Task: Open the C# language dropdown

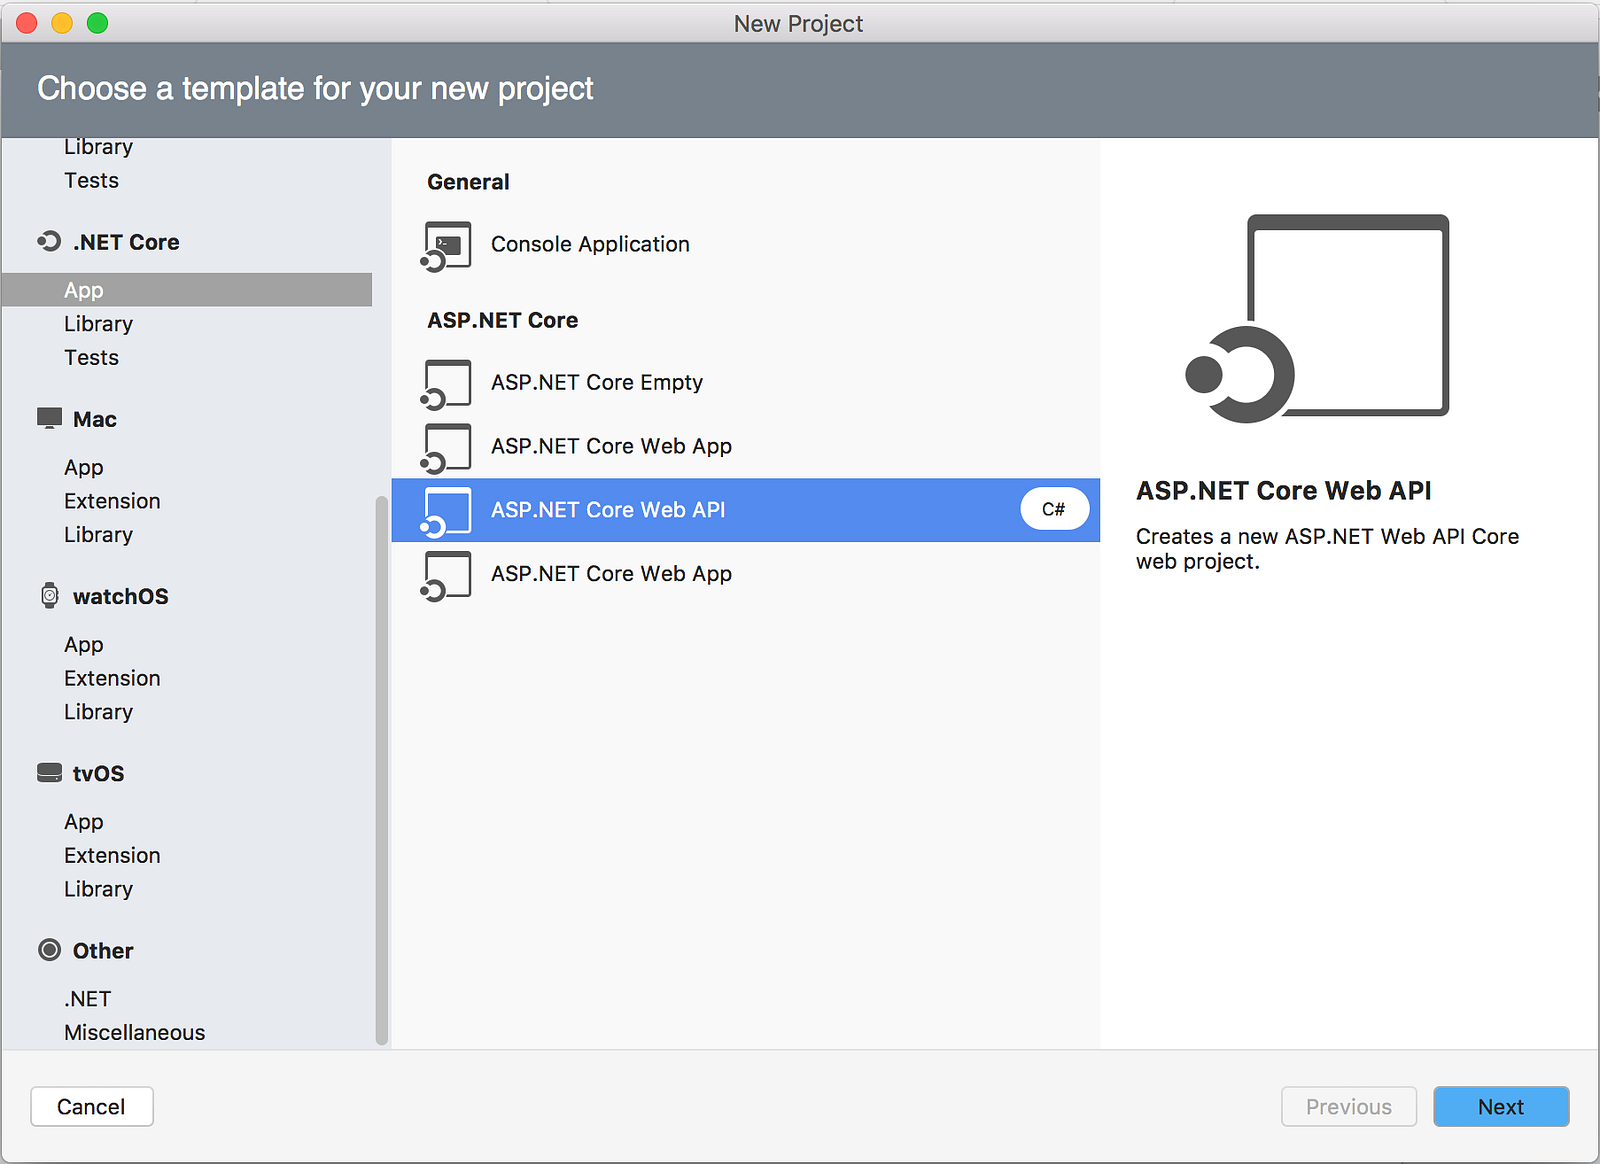Action: tap(1054, 509)
